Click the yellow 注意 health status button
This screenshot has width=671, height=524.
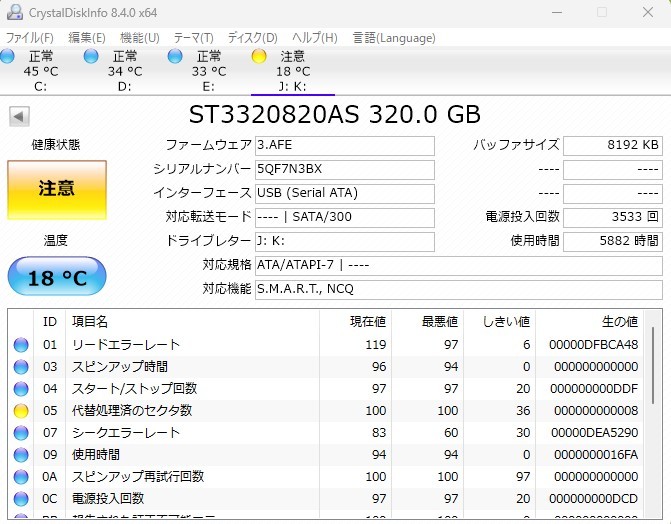pyautogui.click(x=56, y=189)
